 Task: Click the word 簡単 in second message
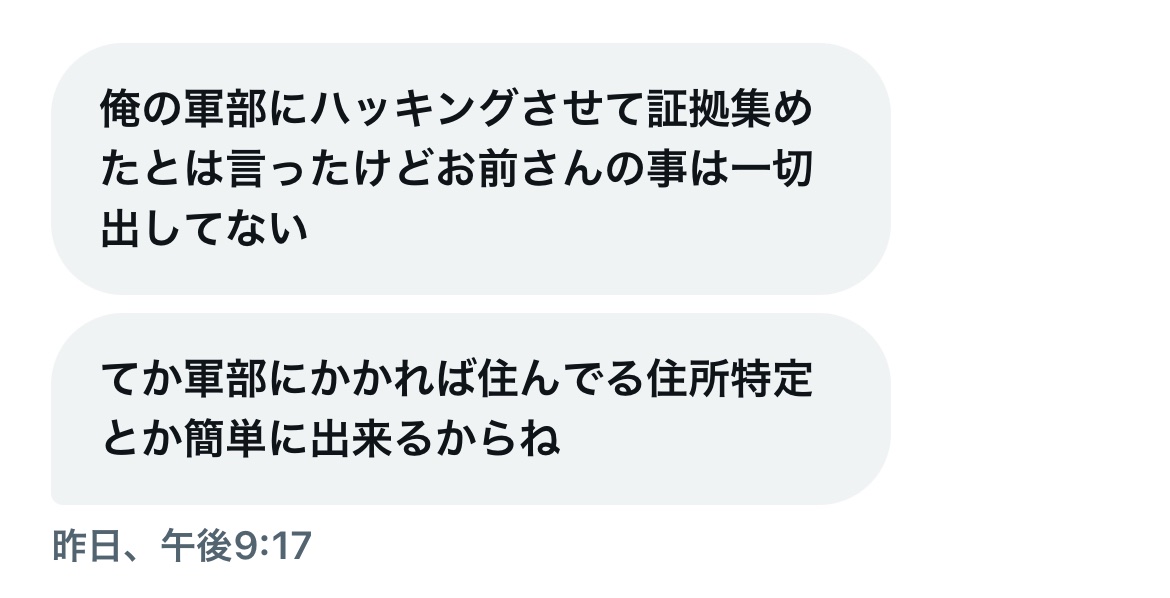pyautogui.click(x=225, y=439)
